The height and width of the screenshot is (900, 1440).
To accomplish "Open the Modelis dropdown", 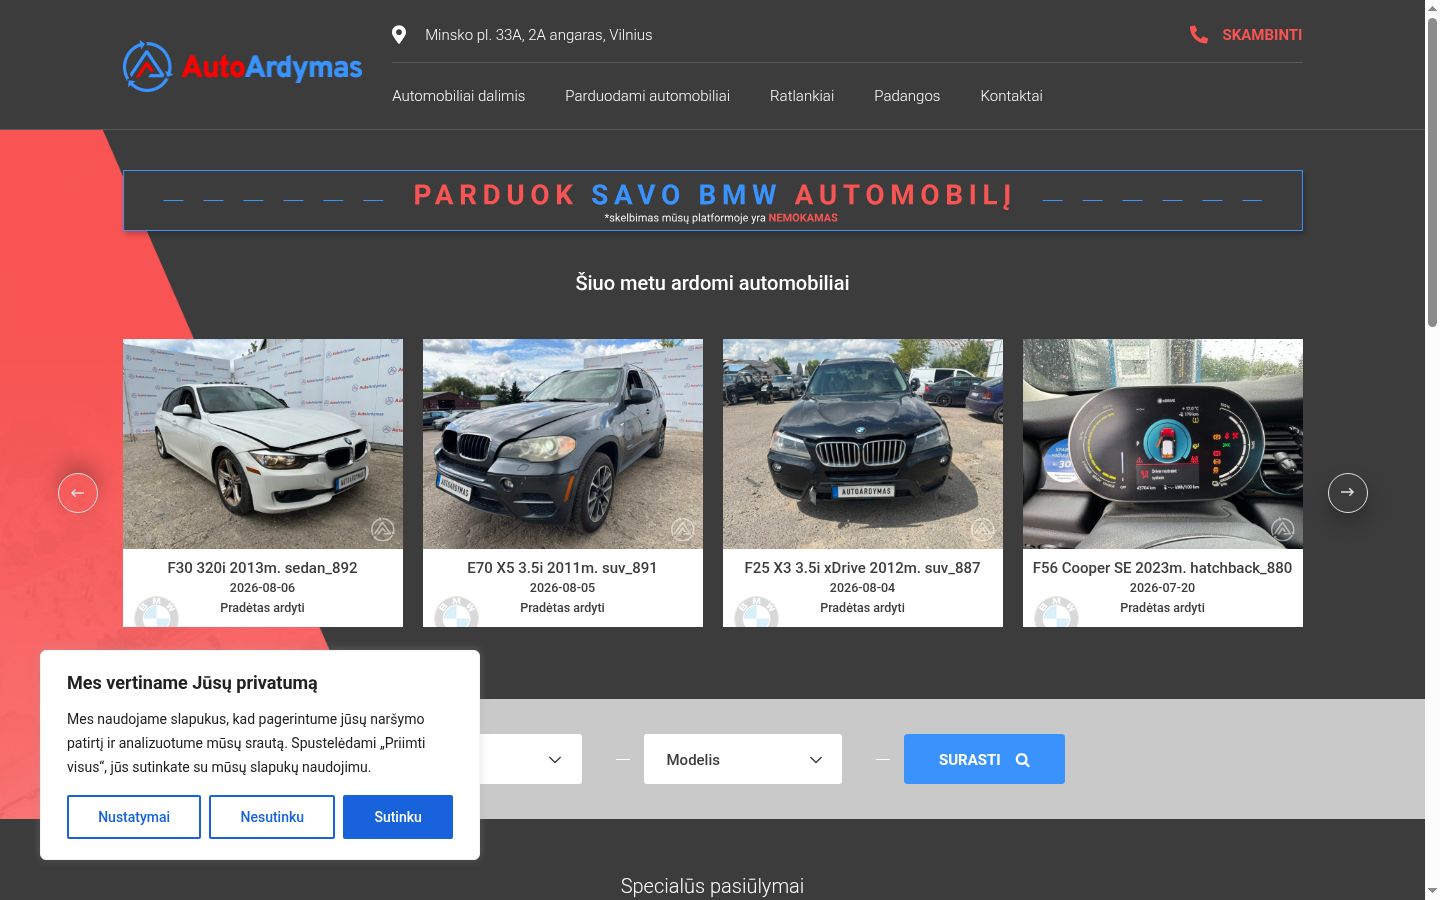I will [x=743, y=759].
